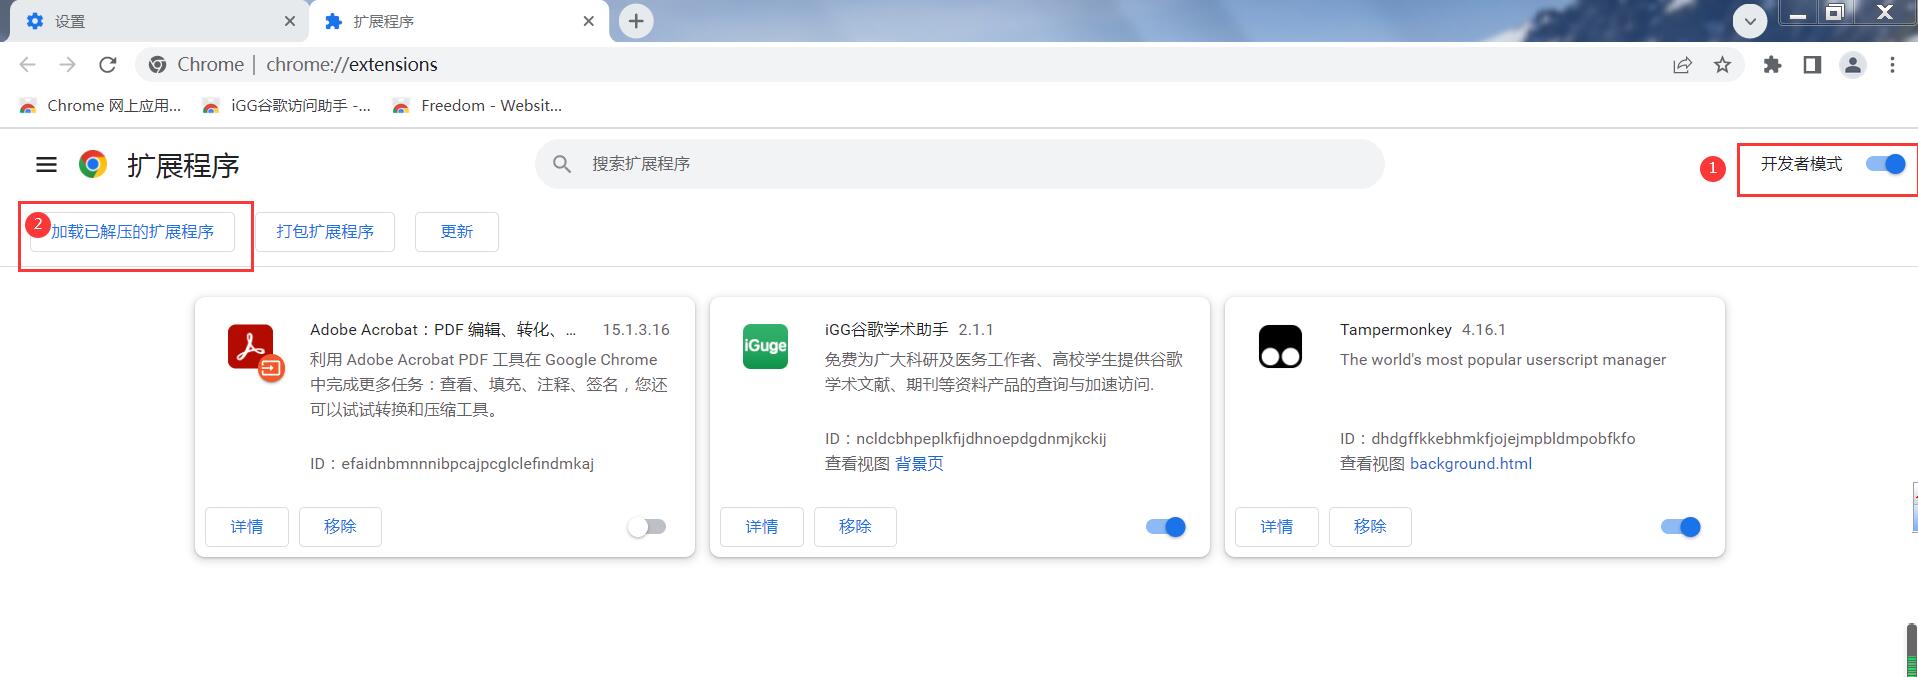This screenshot has height=677, width=1918.
Task: Click iGG谷歌学术助手 version 2.1.1
Action: pos(976,330)
